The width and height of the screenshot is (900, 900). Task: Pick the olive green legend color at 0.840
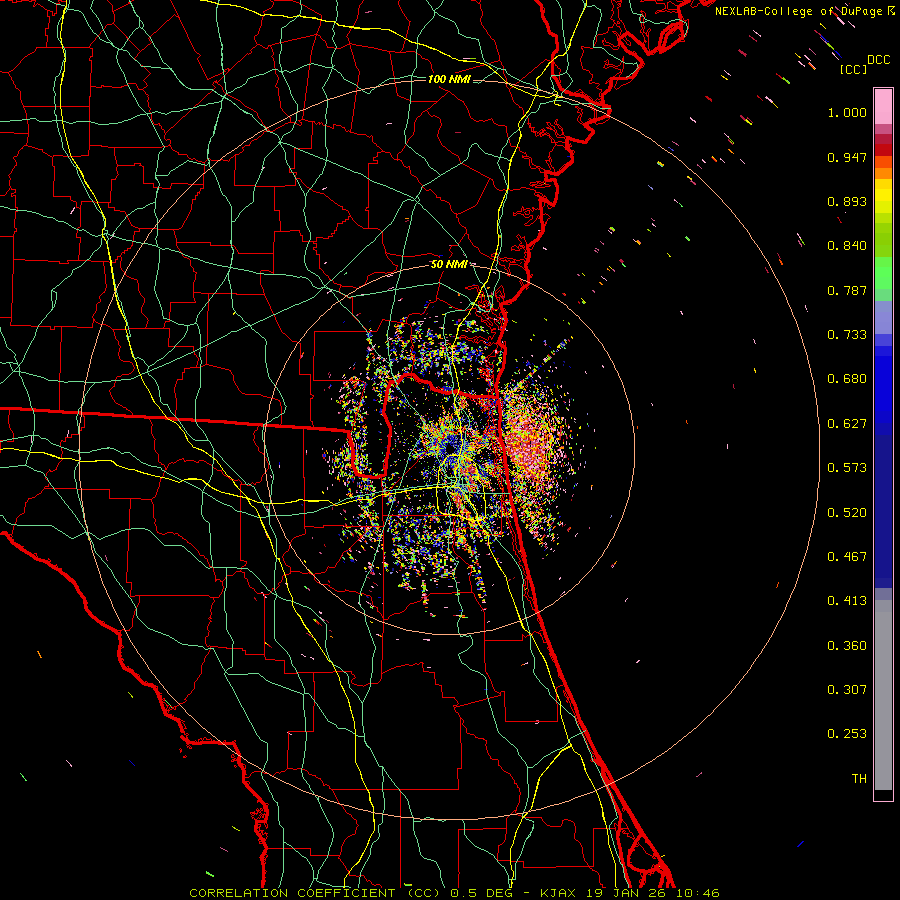883,240
